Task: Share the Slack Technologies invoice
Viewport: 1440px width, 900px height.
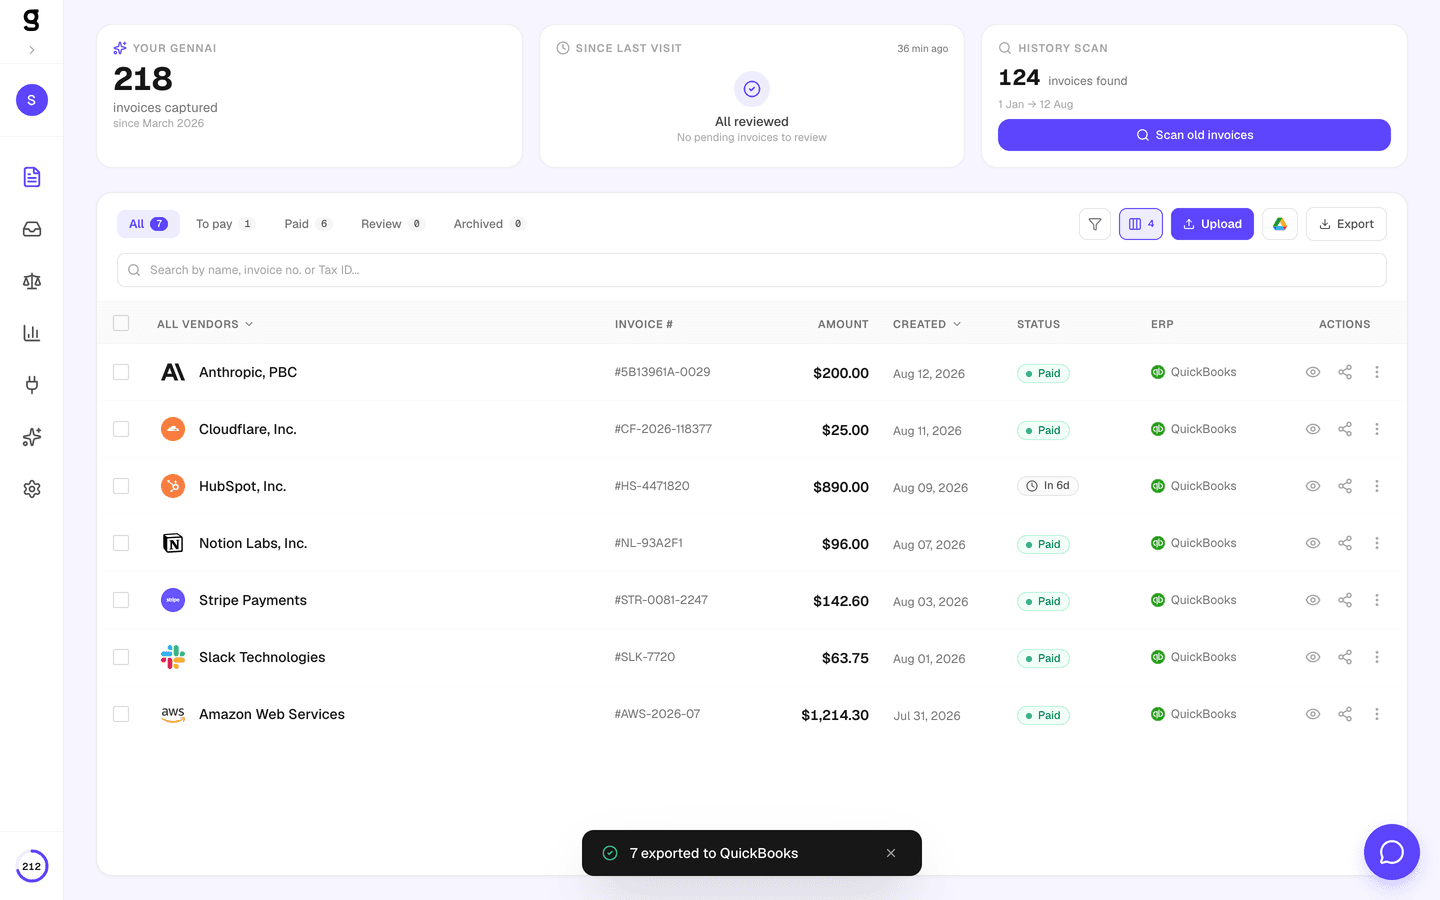Action: click(1345, 657)
